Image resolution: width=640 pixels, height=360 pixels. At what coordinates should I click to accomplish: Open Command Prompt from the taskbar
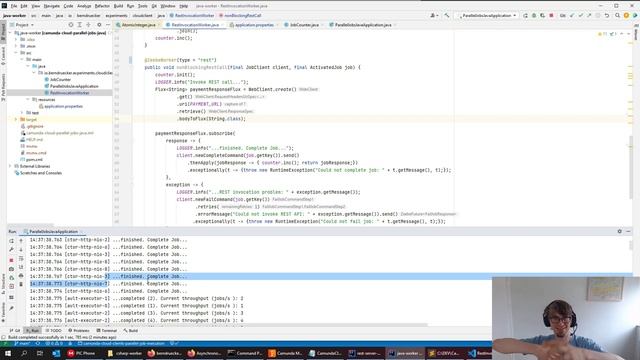[x=245, y=353]
